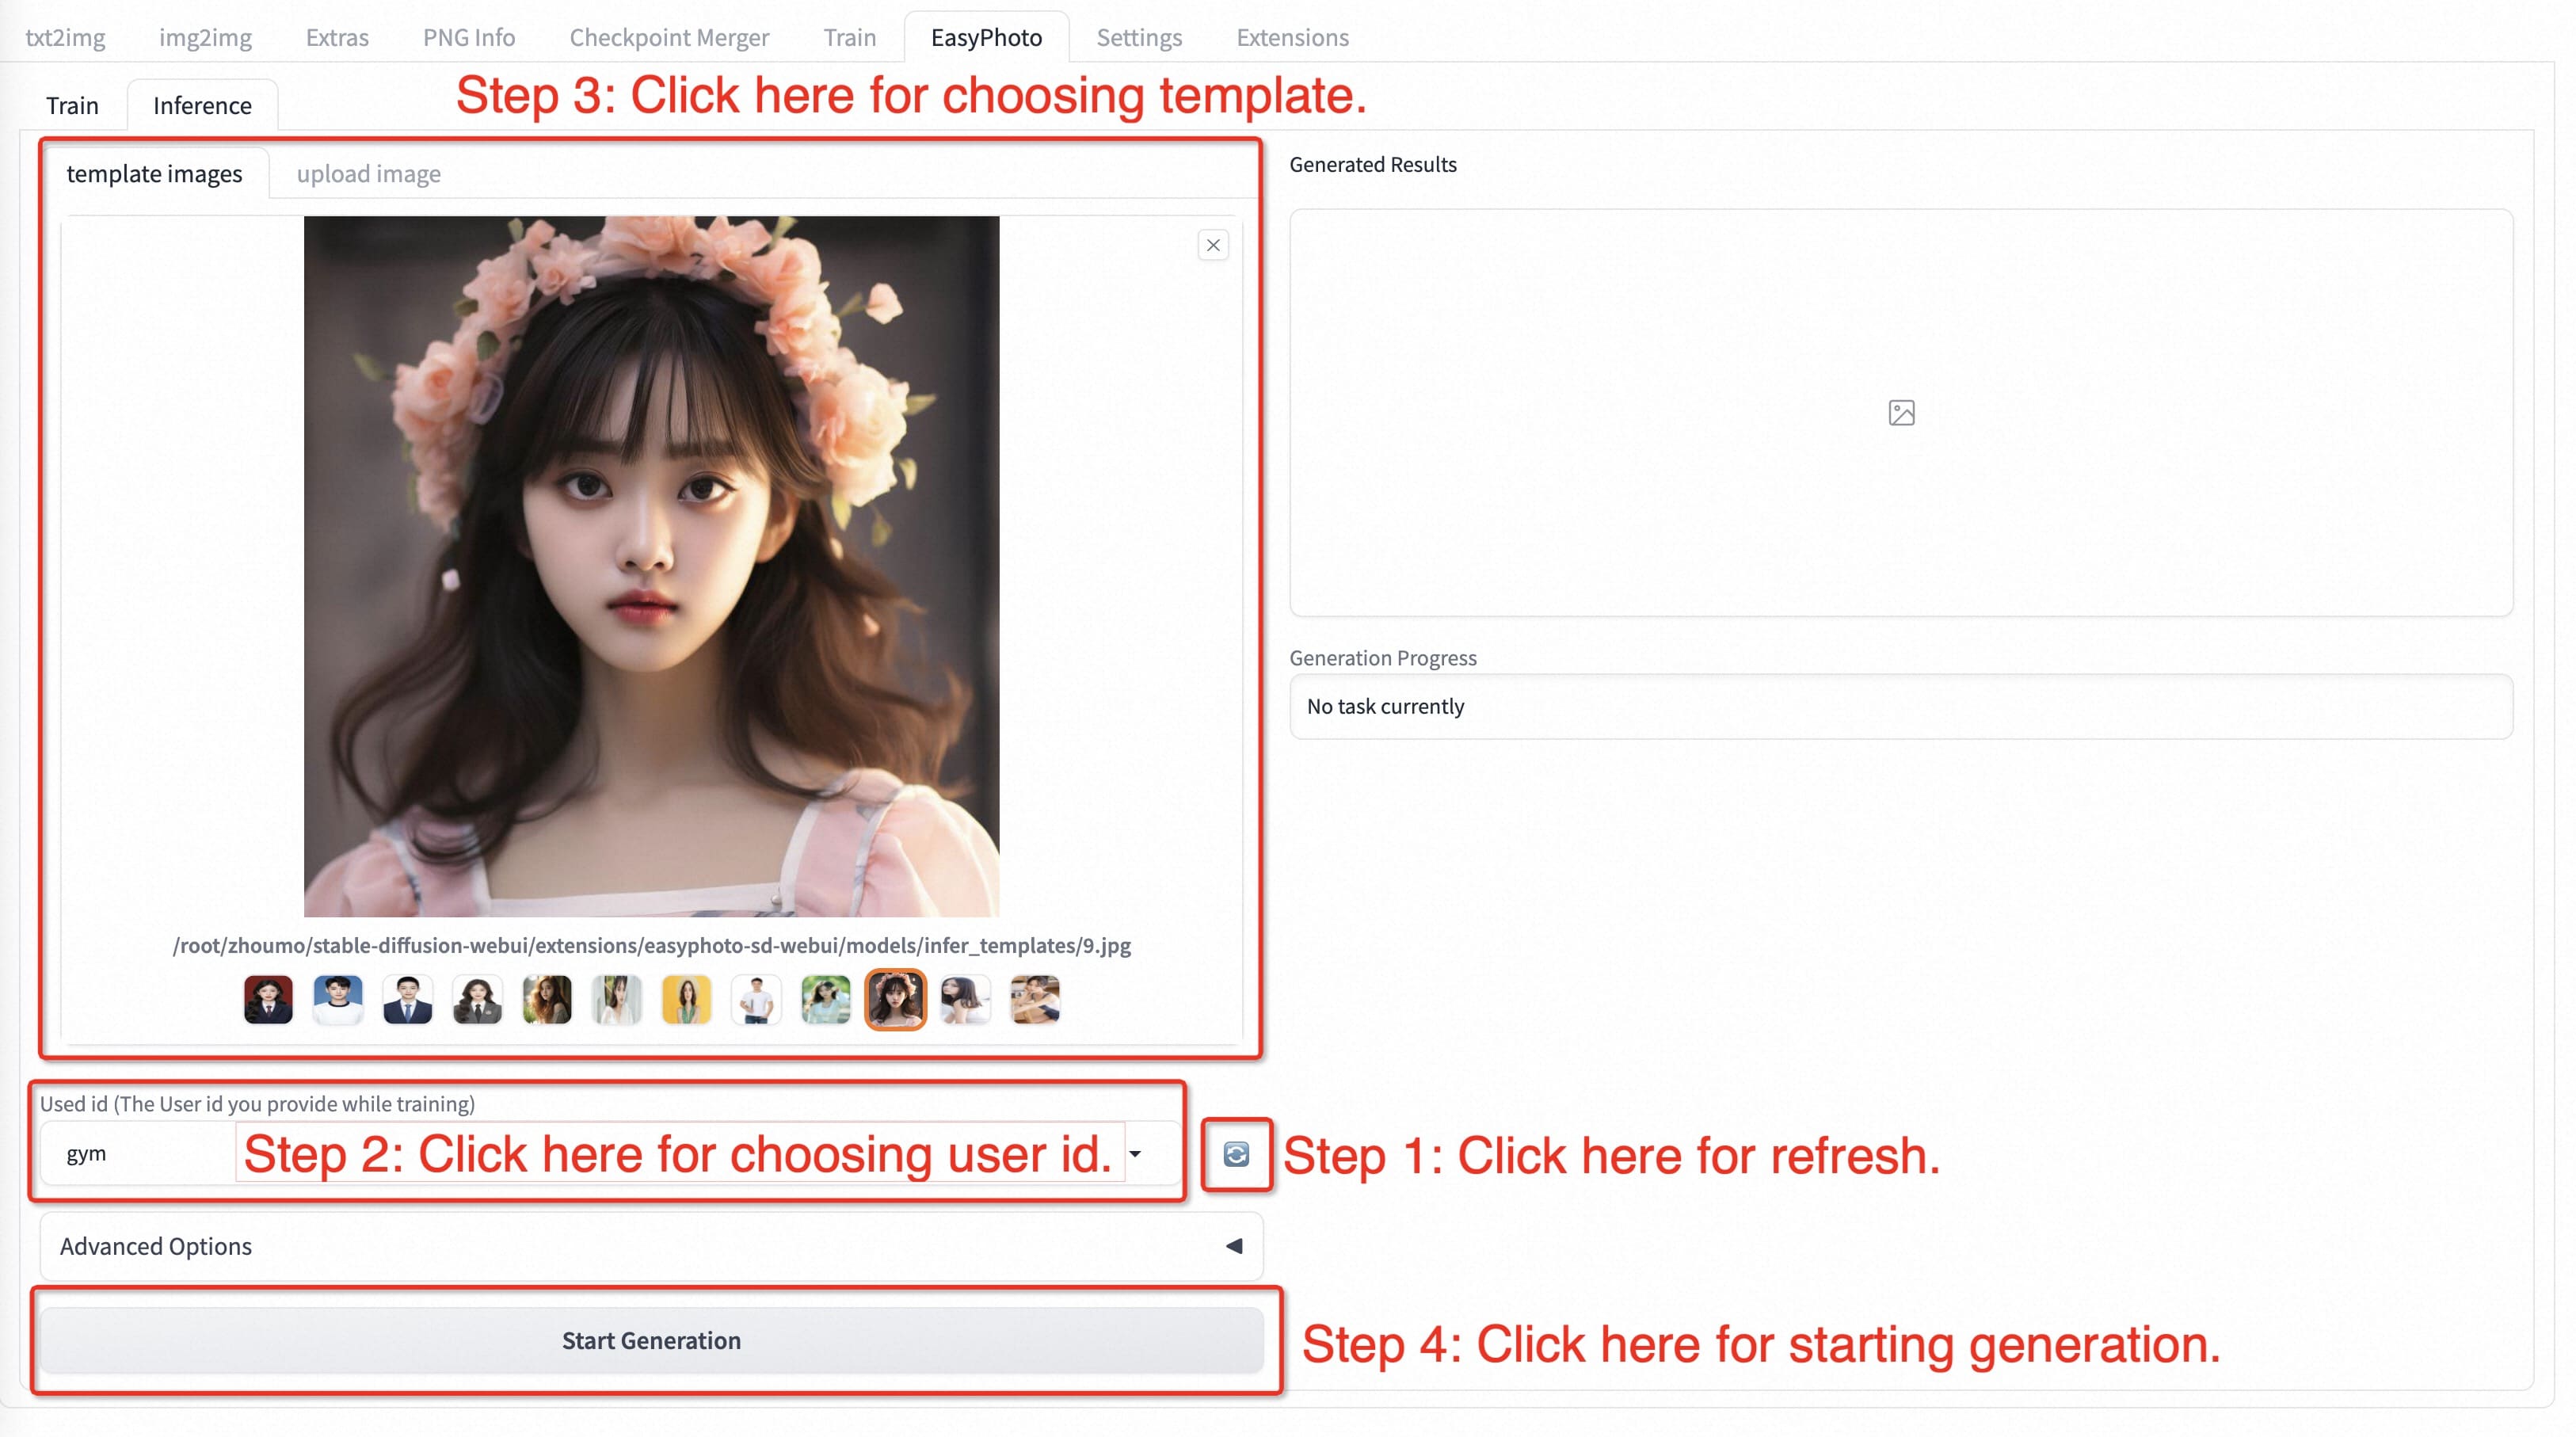This screenshot has width=2576, height=1437.
Task: Select the red background ID photo thumbnail
Action: tap(268, 999)
